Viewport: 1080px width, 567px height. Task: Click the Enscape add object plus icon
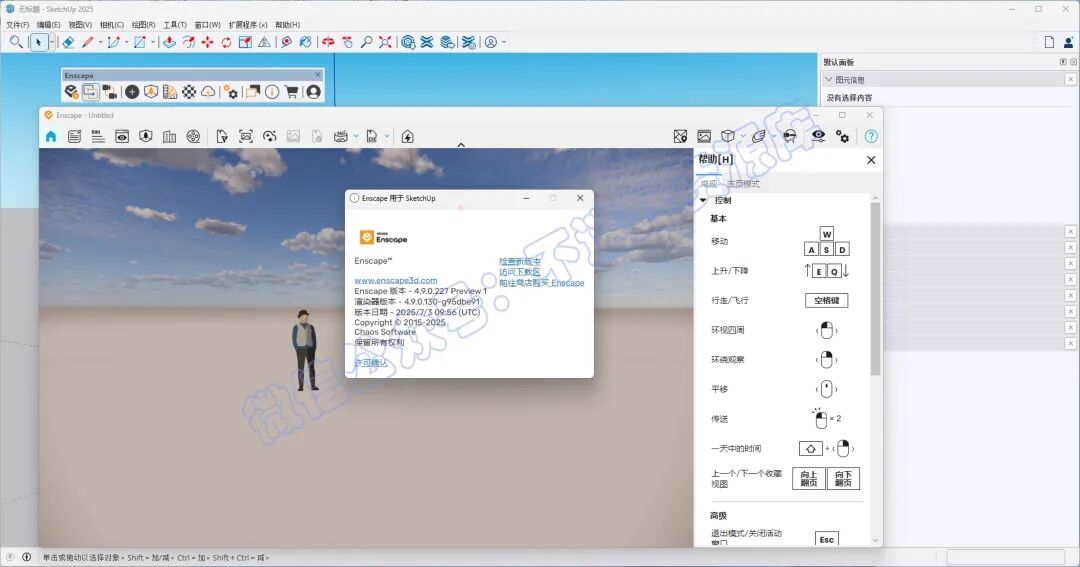pyautogui.click(x=132, y=92)
